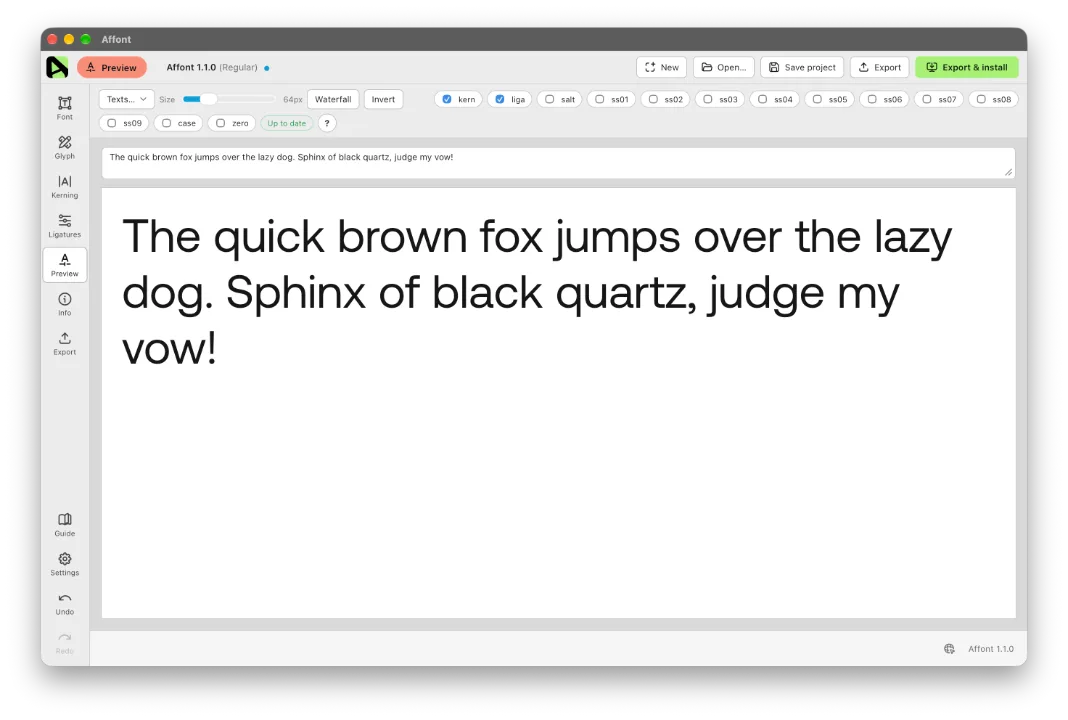Open the Ligatures panel
Viewport: 1068px width, 720px height.
65,225
